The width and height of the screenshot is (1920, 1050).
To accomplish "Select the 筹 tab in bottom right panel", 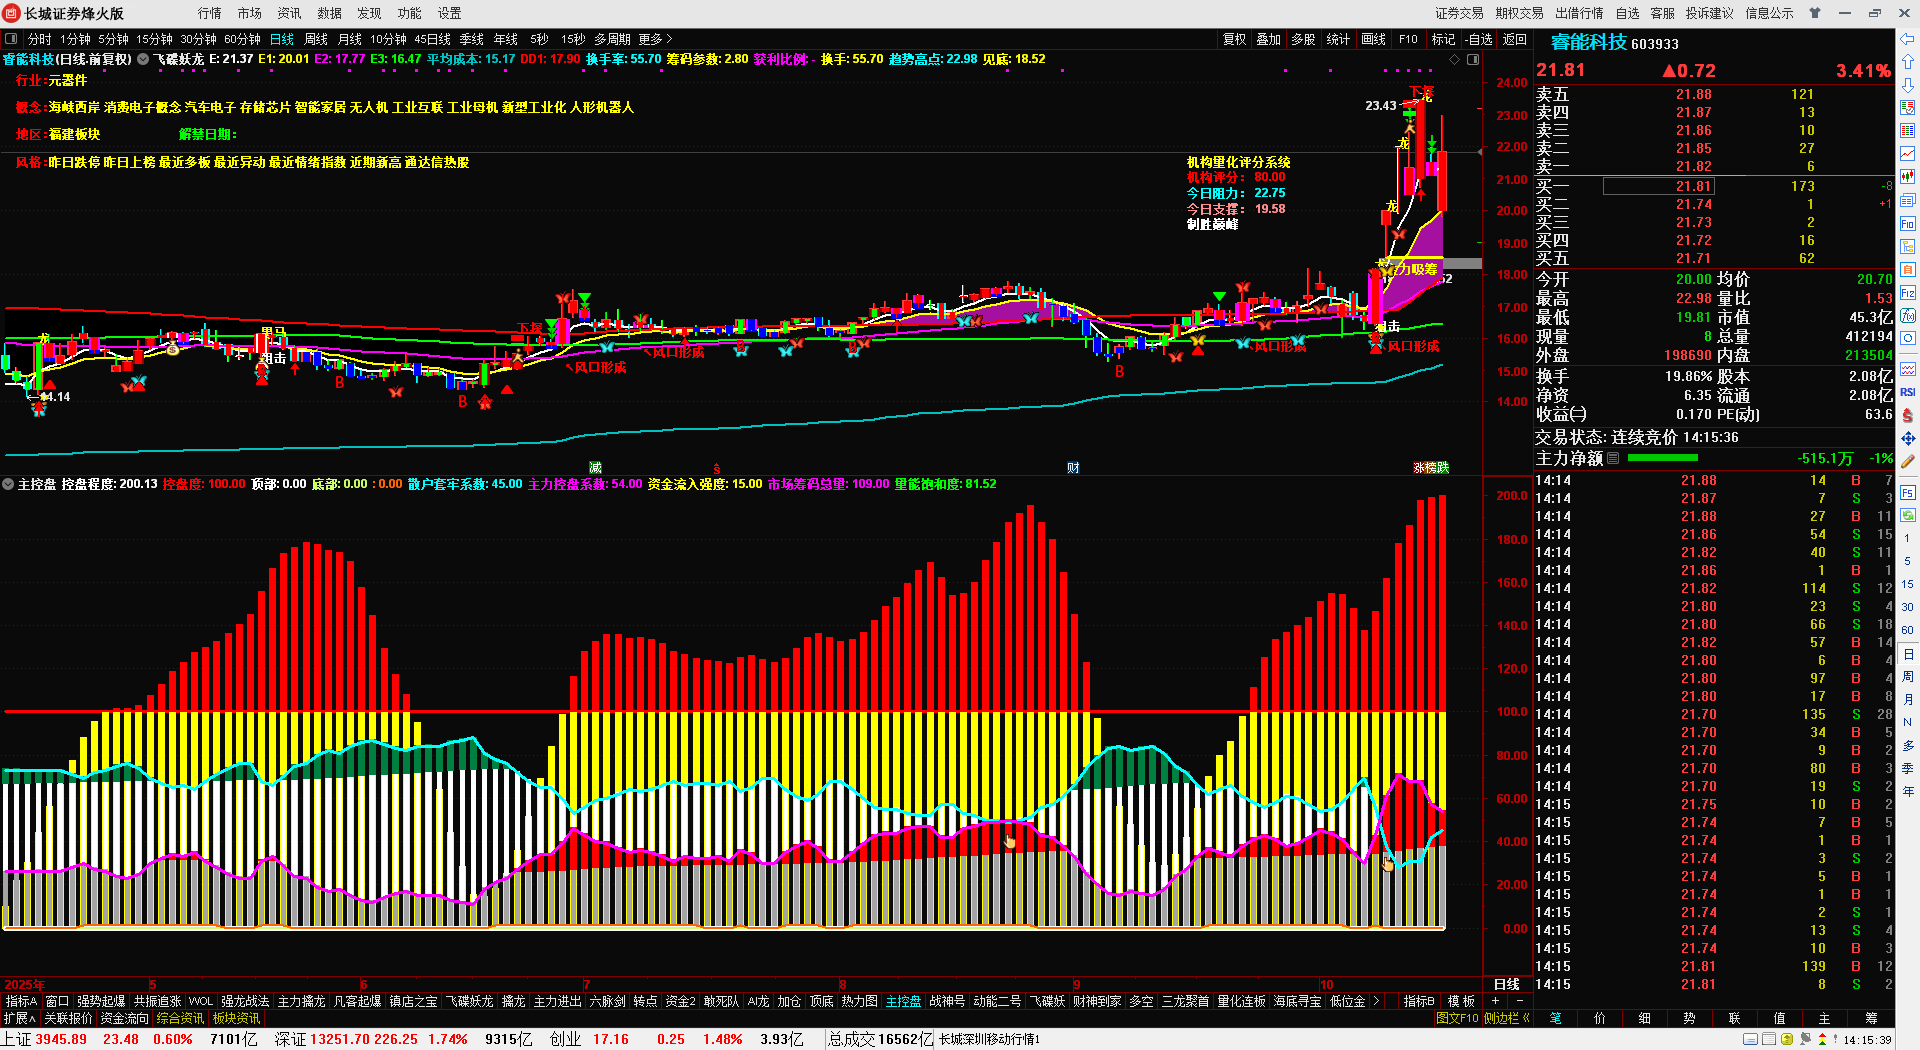I will (1871, 1018).
